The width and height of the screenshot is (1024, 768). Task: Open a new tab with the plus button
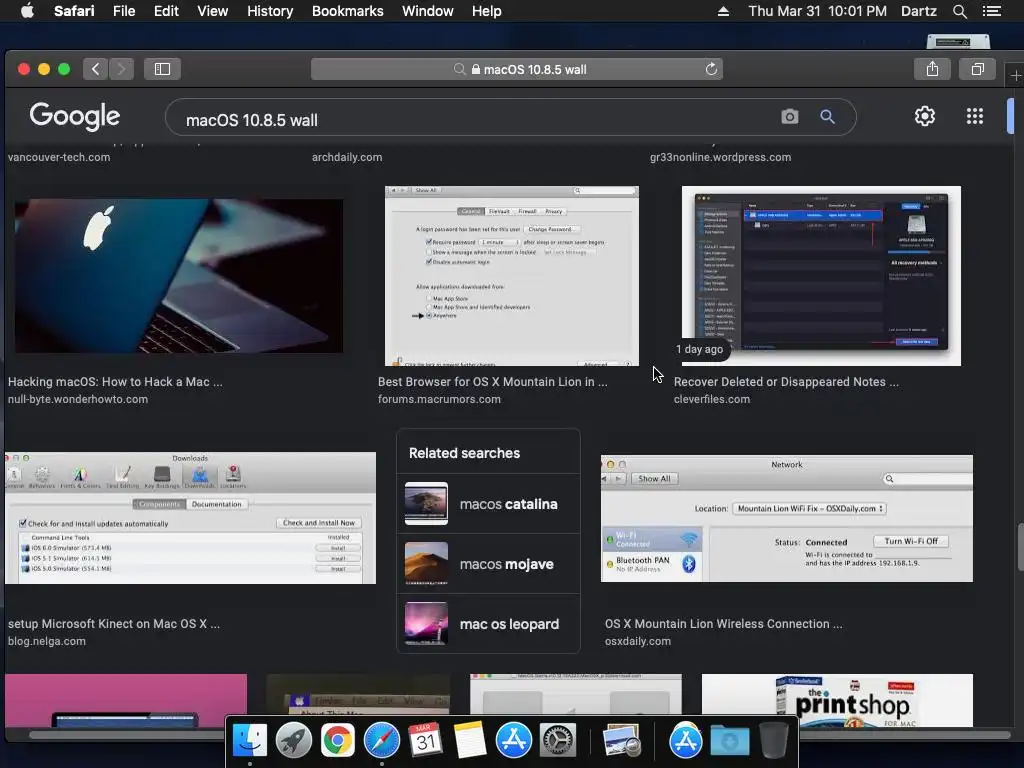(x=1015, y=76)
